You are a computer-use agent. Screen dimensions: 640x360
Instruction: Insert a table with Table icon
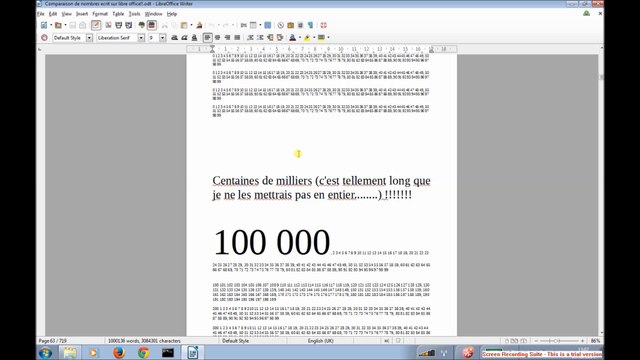pyautogui.click(x=253, y=25)
